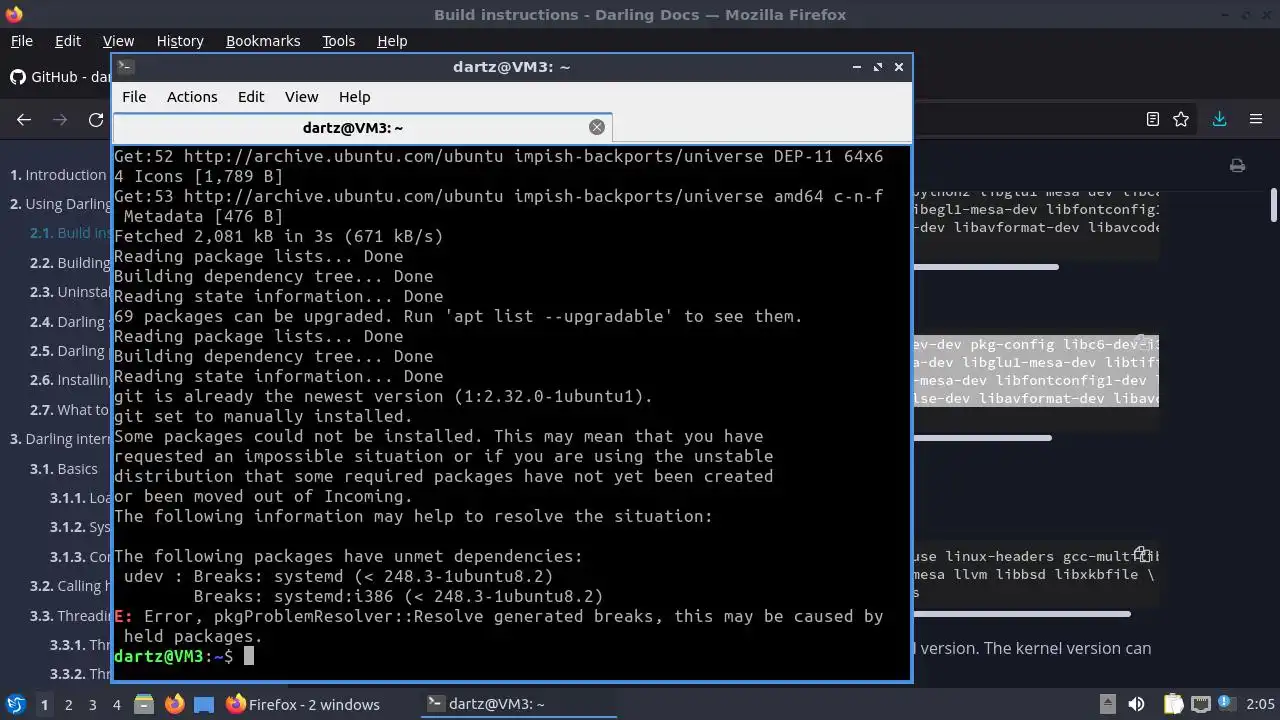Viewport: 1280px width, 720px height.
Task: Open '3.3. Threading' sidebar link
Action: pos(71,616)
